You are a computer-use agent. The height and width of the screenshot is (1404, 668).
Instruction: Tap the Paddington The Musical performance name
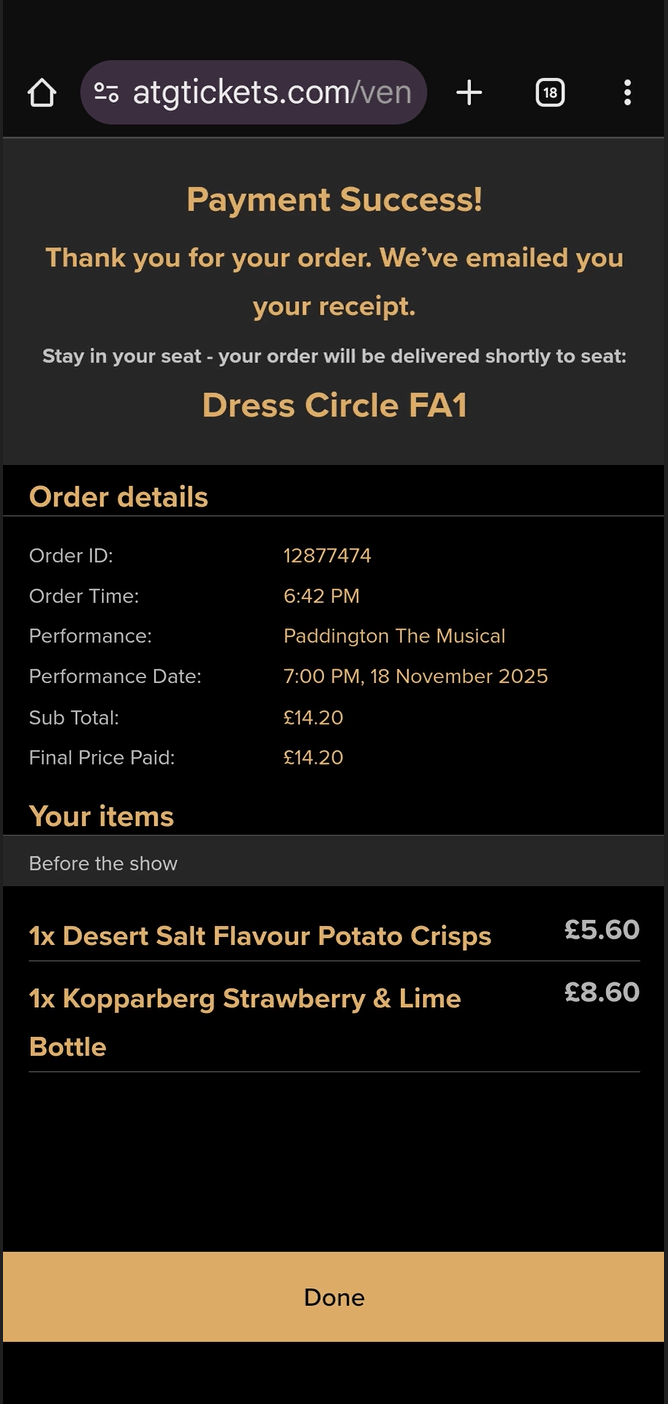[x=394, y=636]
